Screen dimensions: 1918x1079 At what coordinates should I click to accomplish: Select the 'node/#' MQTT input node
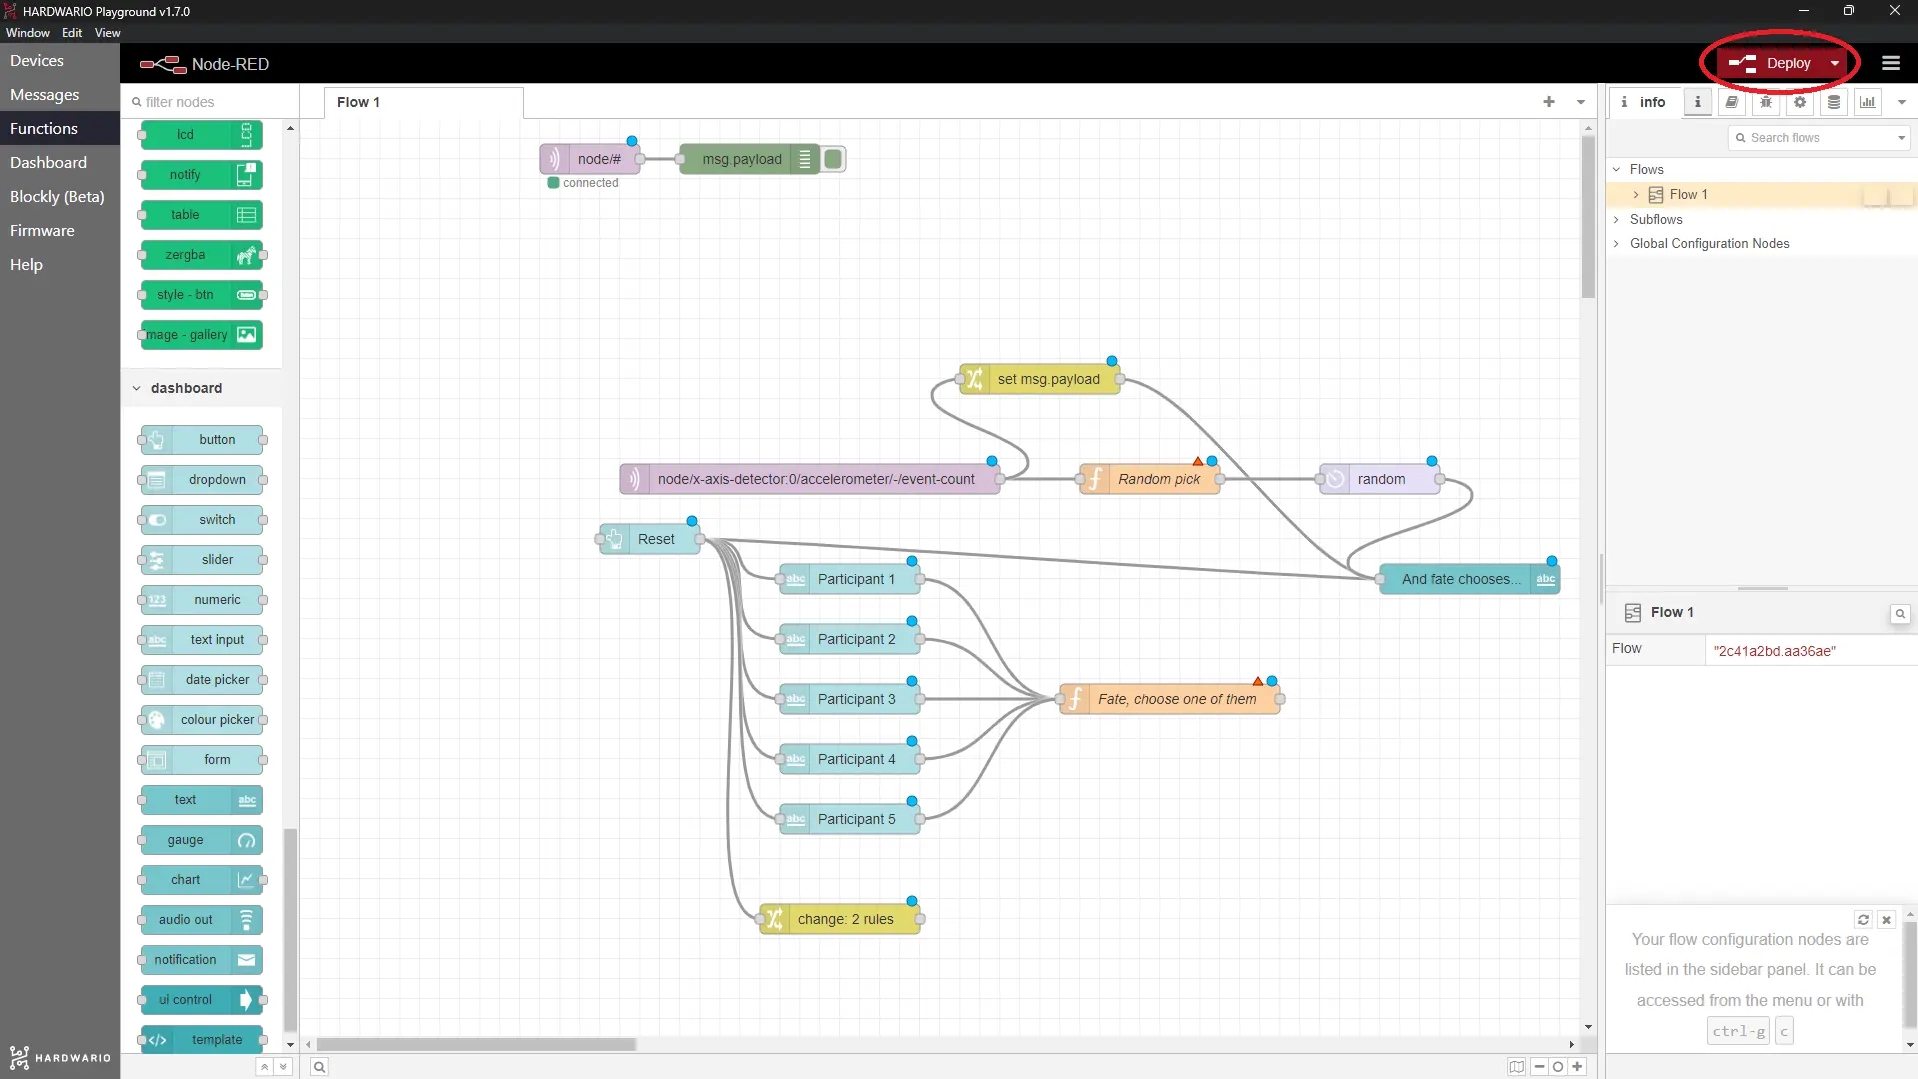[x=590, y=159]
